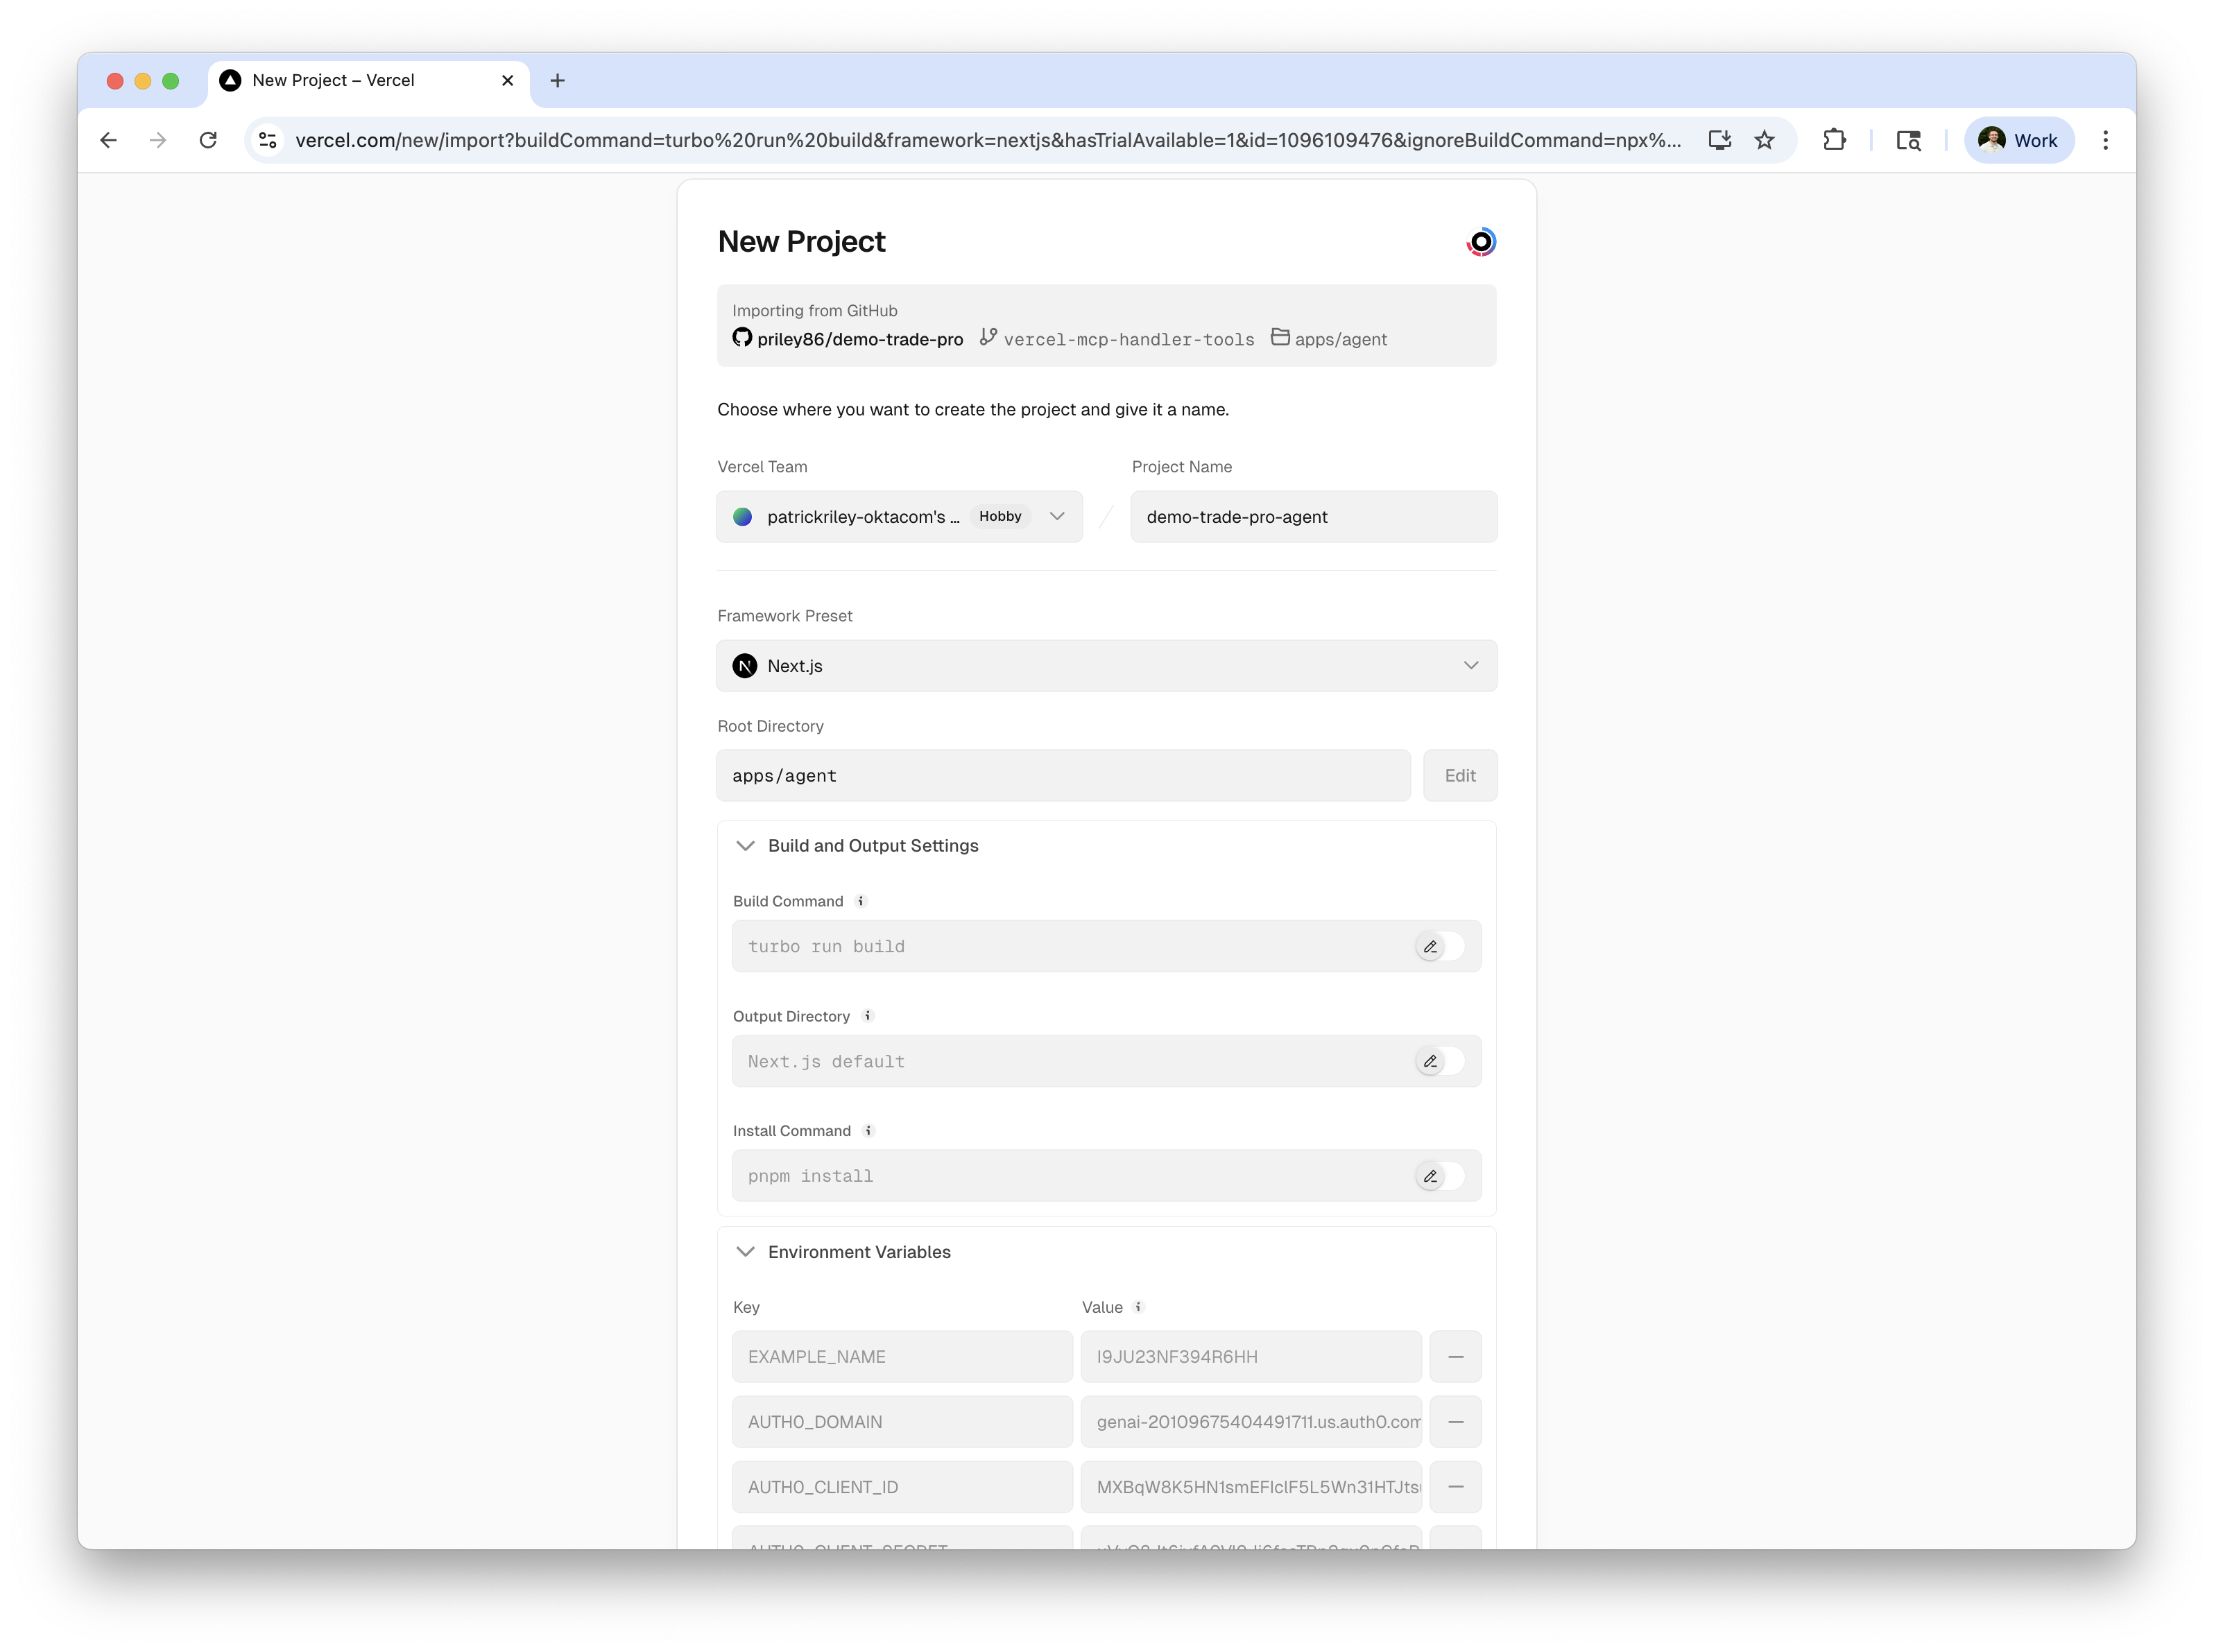Select the New Project – Vercel tab
Image resolution: width=2214 pixels, height=1652 pixels.
[368, 80]
